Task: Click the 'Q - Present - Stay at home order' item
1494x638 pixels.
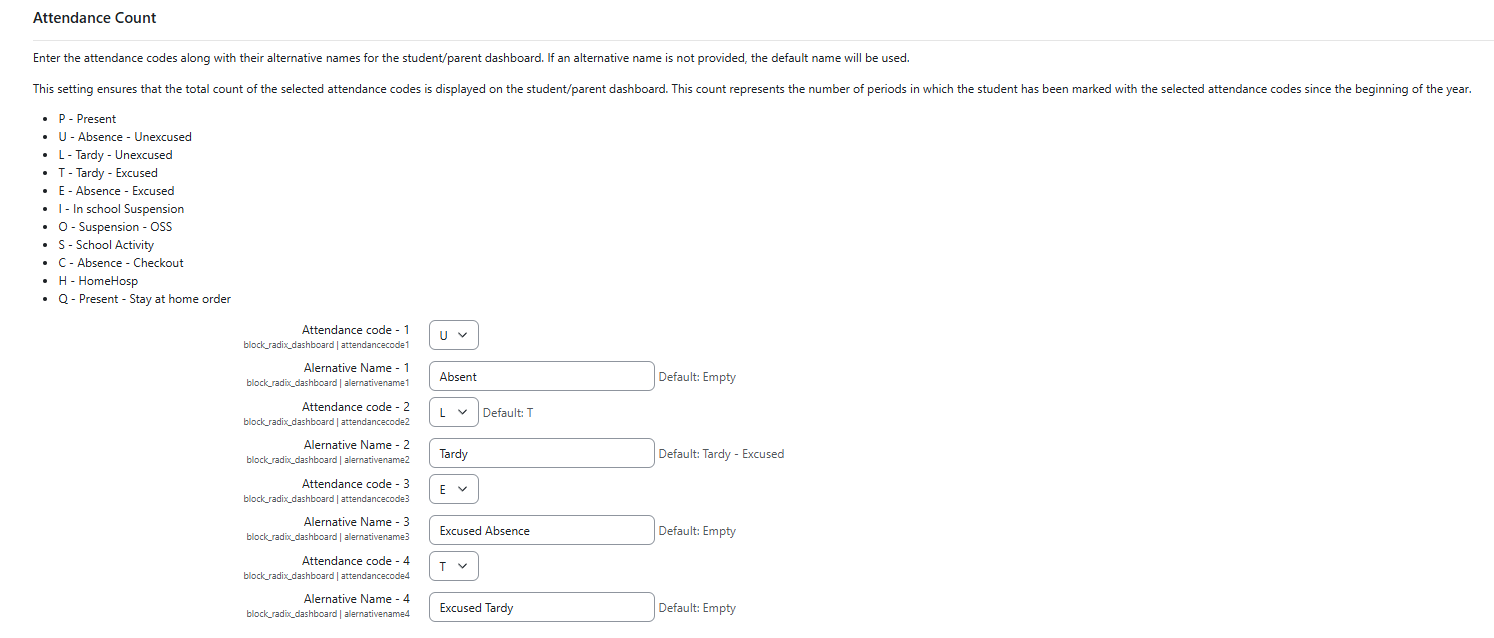Action: pyautogui.click(x=144, y=299)
